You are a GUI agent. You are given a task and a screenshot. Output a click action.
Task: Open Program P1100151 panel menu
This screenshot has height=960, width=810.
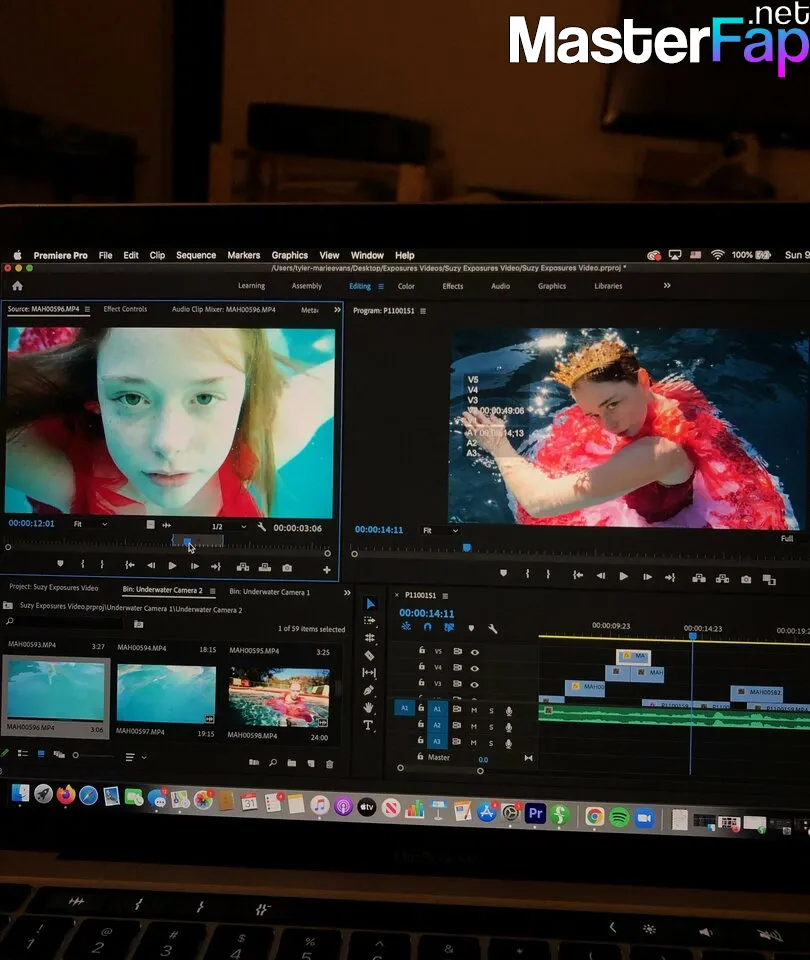[x=423, y=311]
